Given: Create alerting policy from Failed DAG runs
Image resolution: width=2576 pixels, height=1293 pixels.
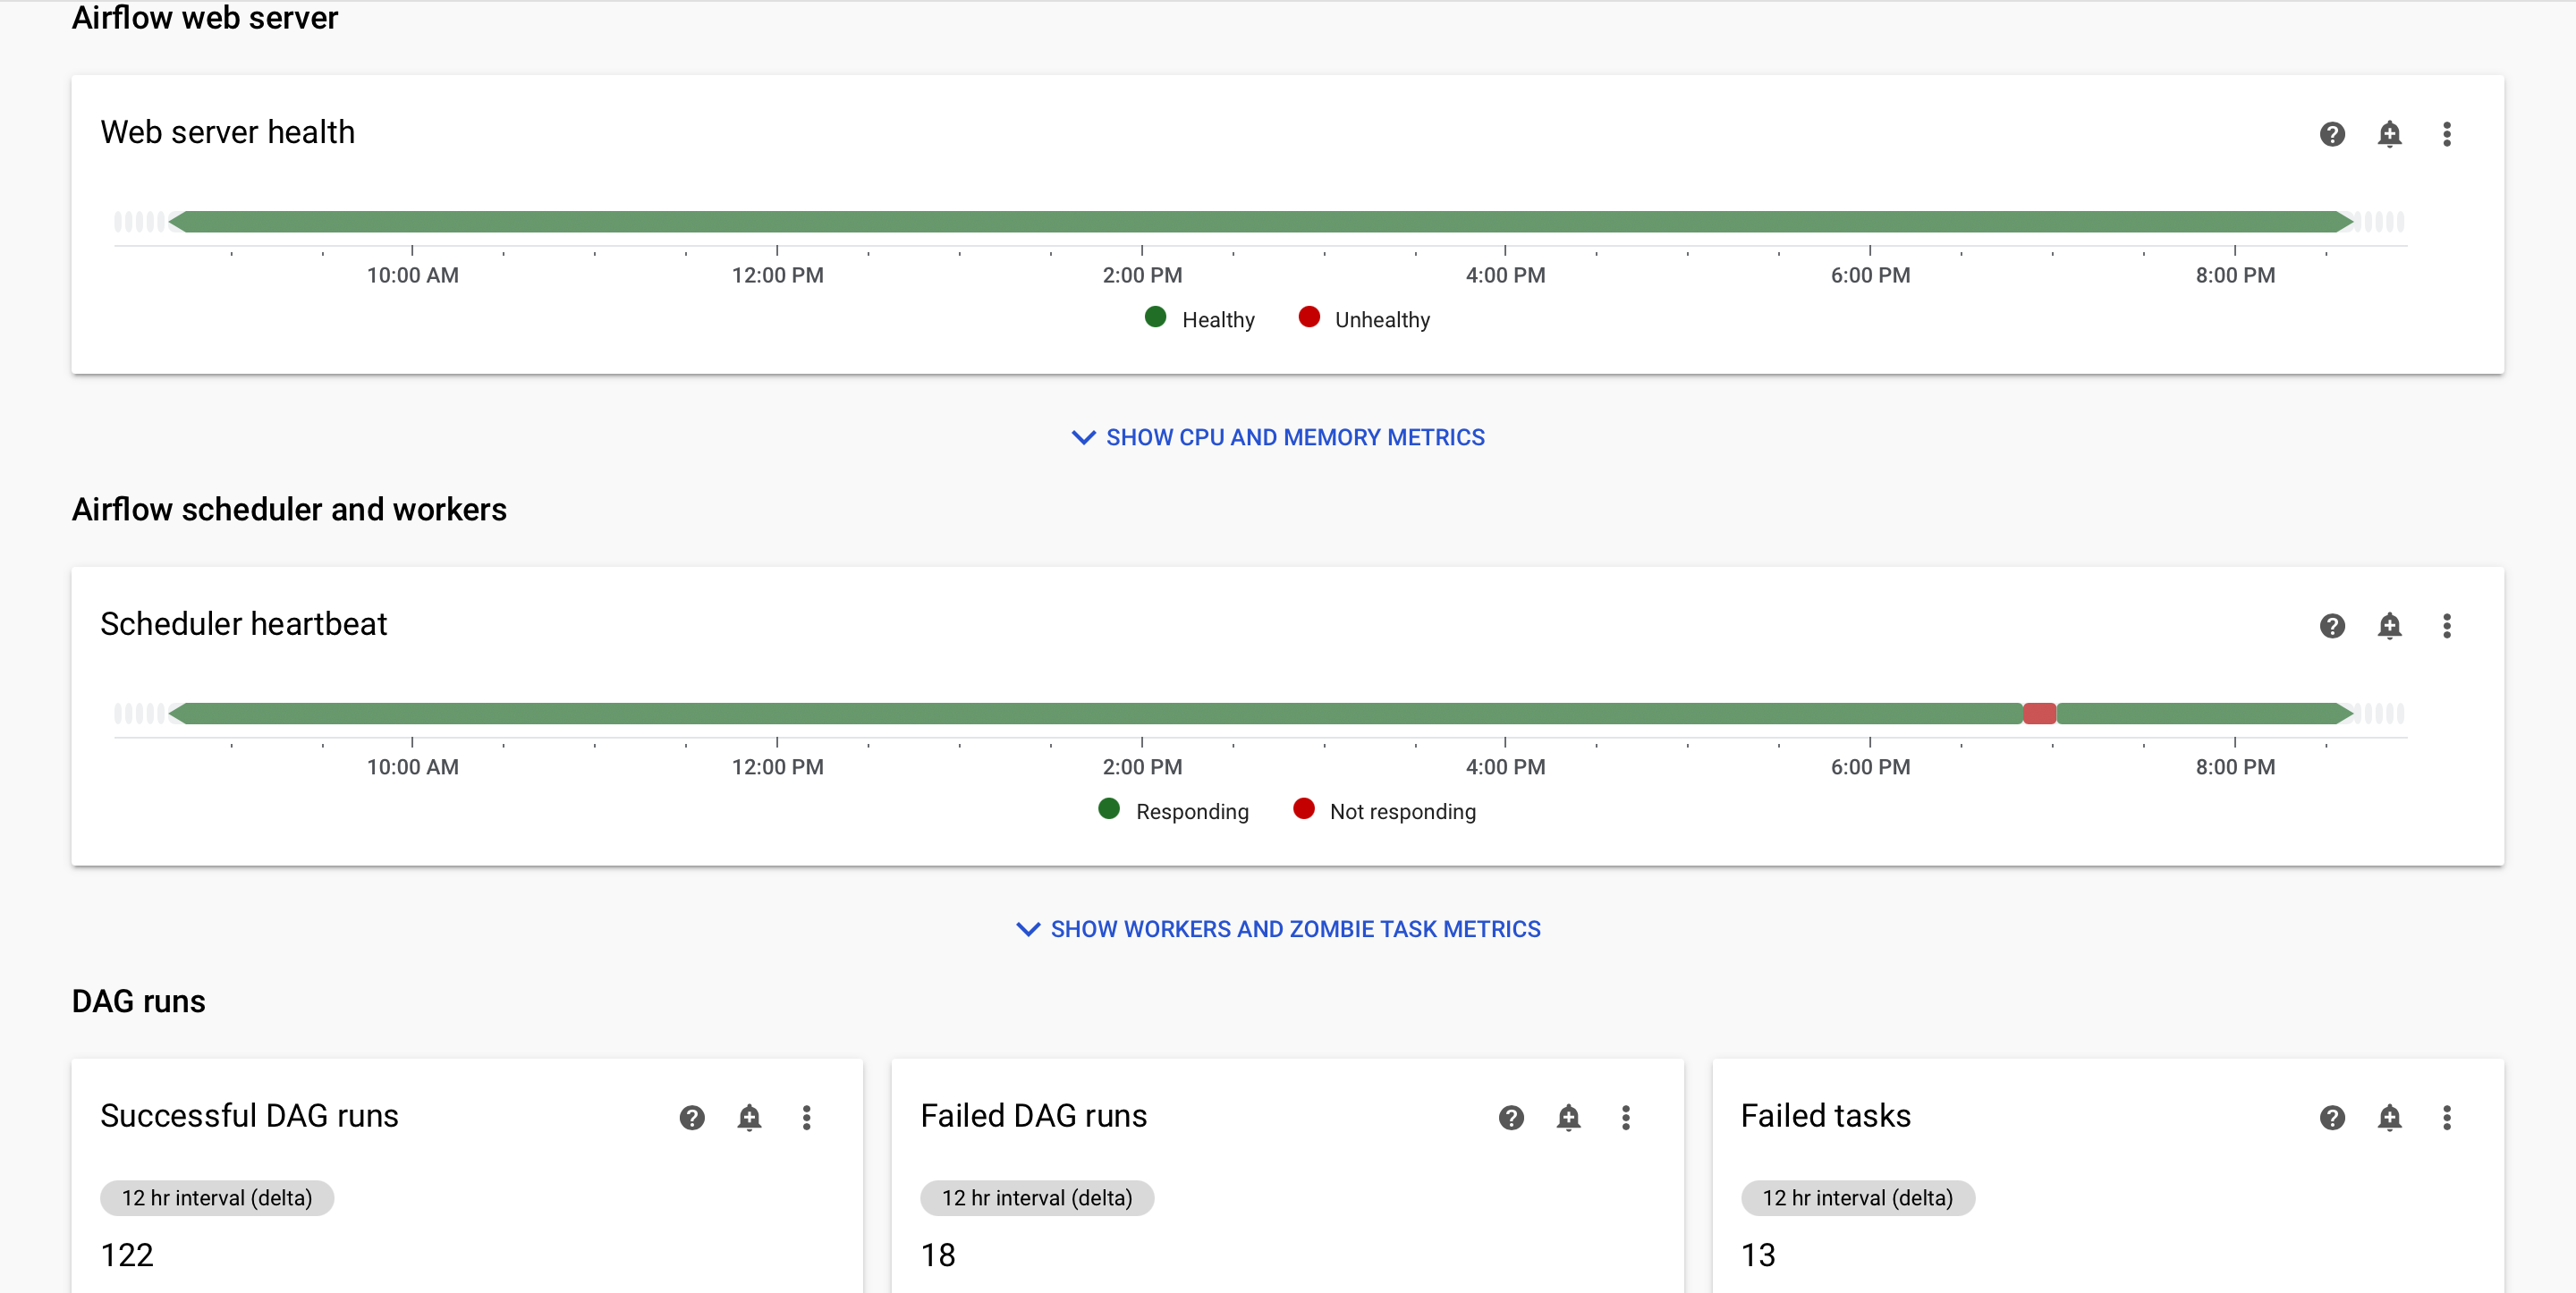Looking at the screenshot, I should (1568, 1118).
